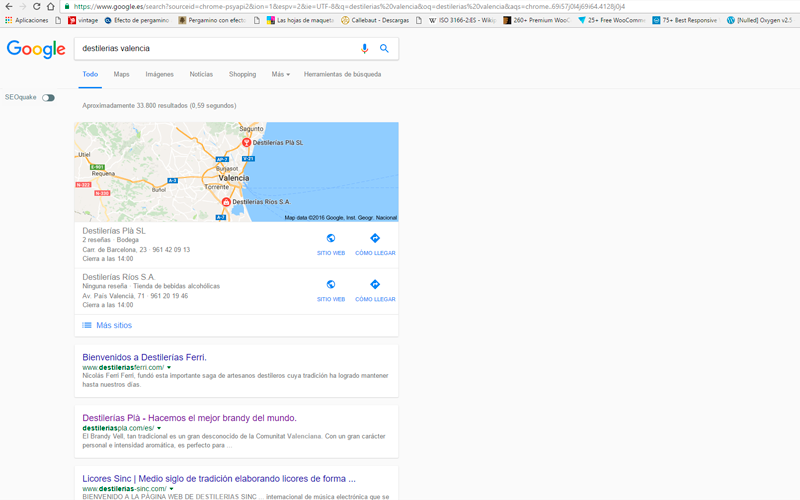The width and height of the screenshot is (800, 500).
Task: Click the browser forward arrow
Action: pos(22,6)
